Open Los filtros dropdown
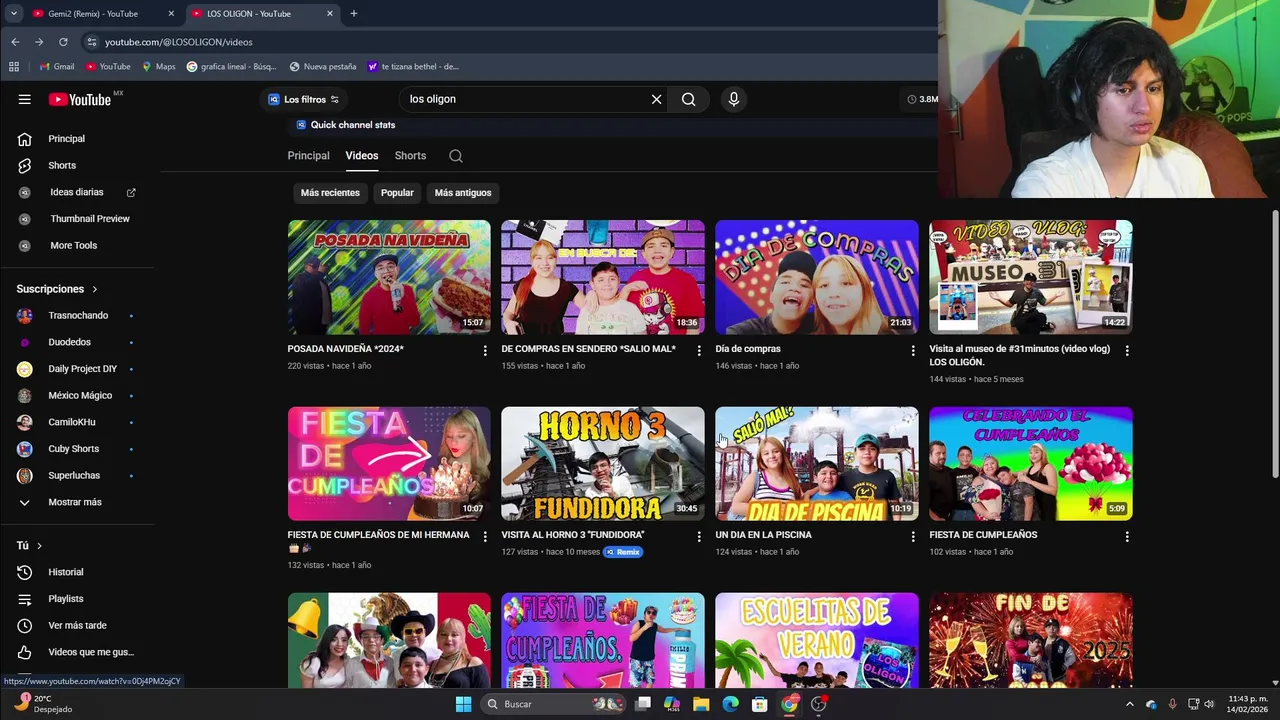Viewport: 1280px width, 720px height. coord(304,99)
